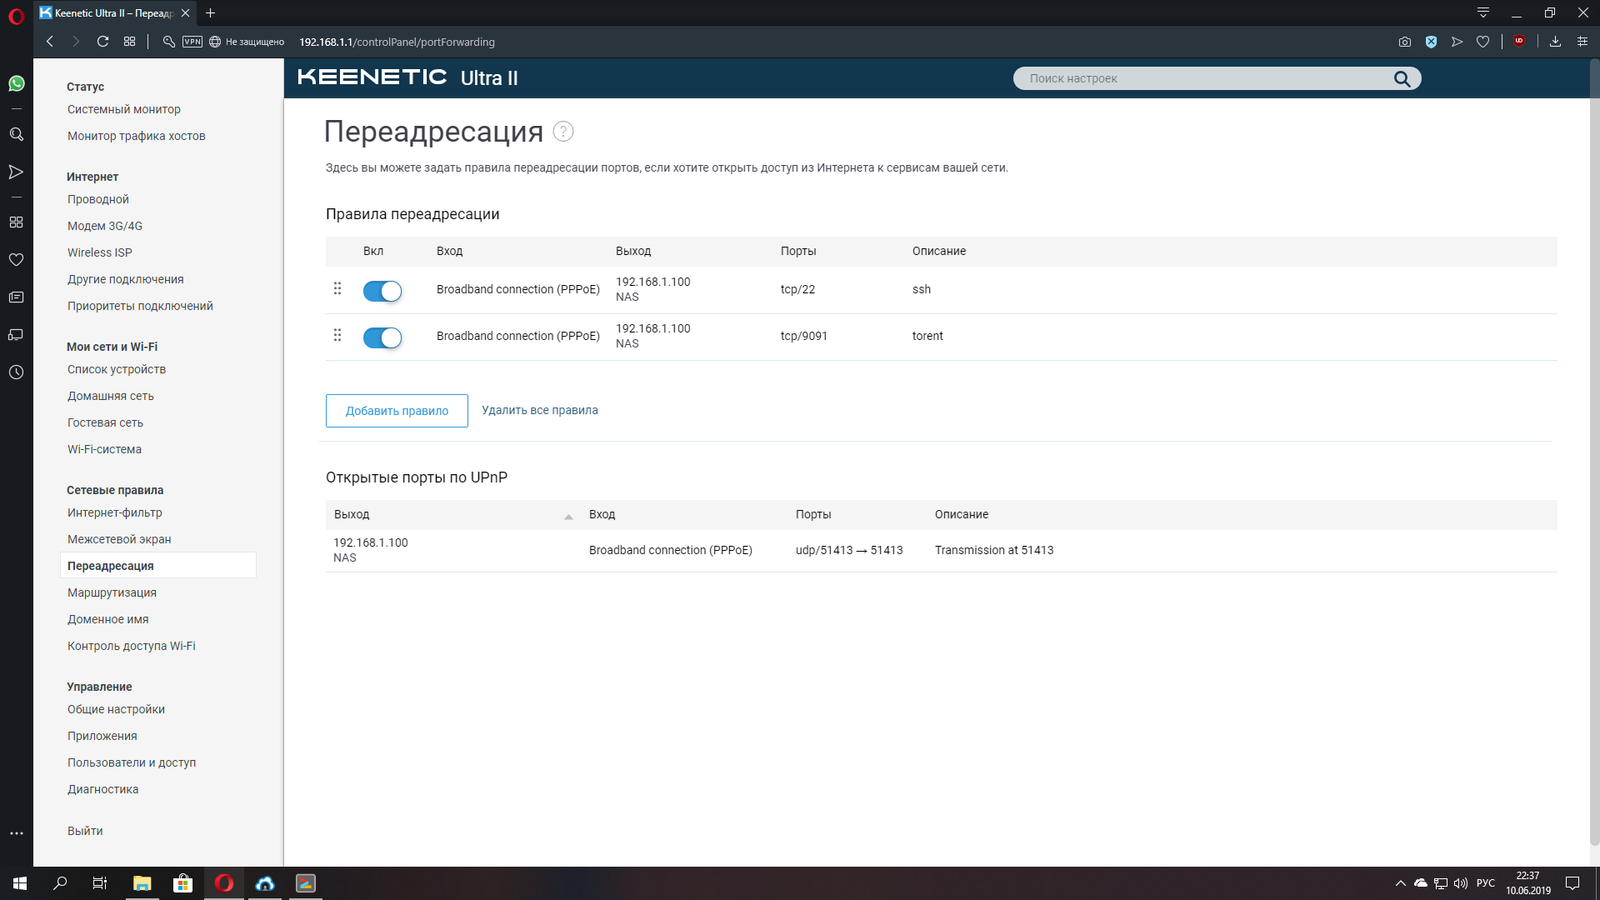Open Гостевая сеть page
Image resolution: width=1600 pixels, height=900 pixels.
(105, 423)
